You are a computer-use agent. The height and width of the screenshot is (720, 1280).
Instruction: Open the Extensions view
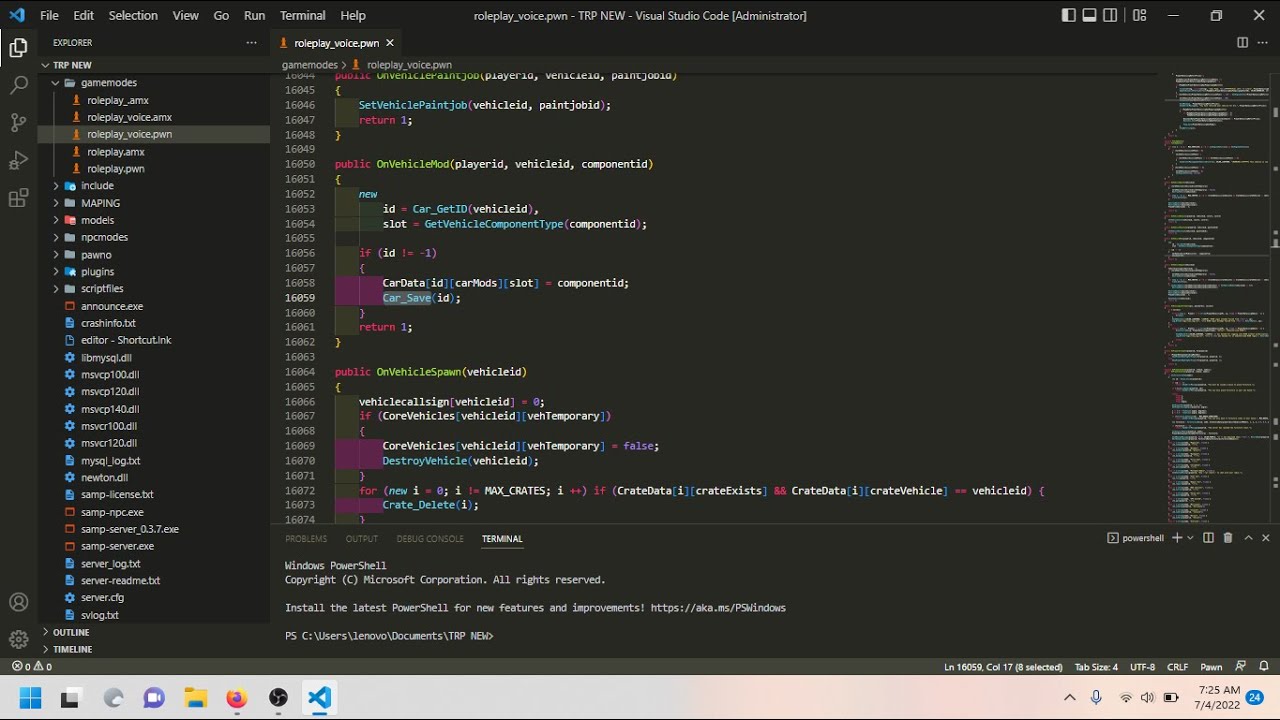click(x=18, y=199)
